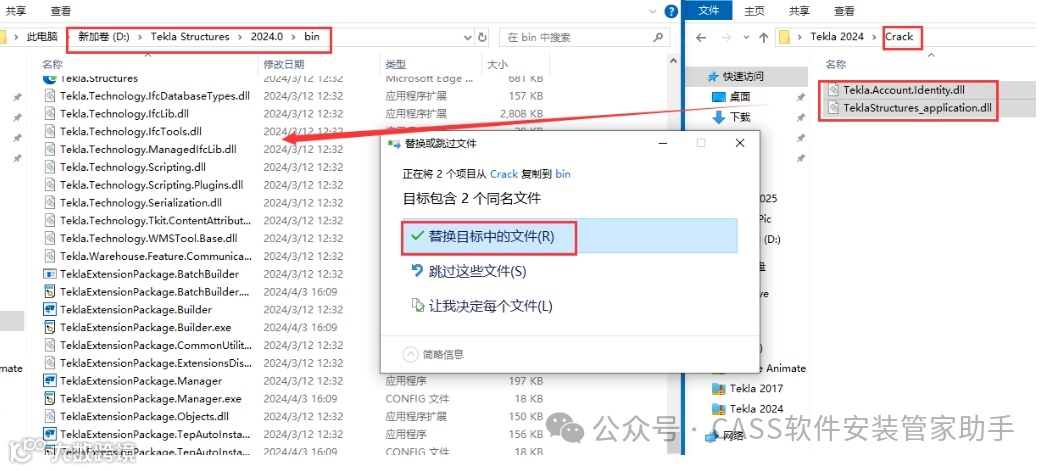1048x471 pixels.
Task: Select Tekla.Account.Identity.dll in Crack folder
Action: (904, 90)
